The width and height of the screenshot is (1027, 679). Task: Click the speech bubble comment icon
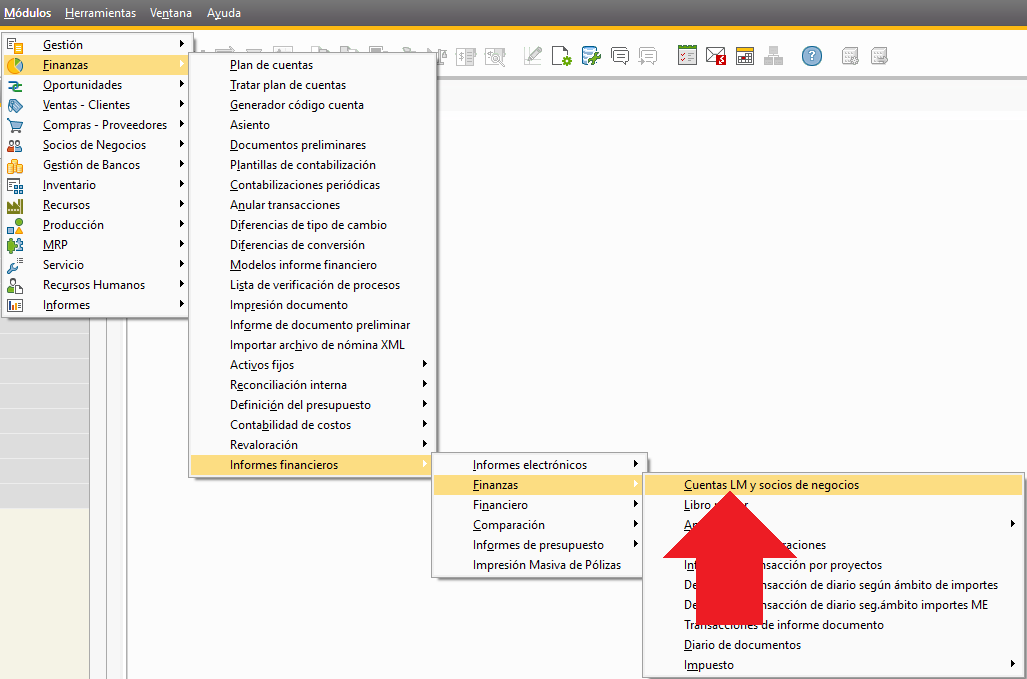pos(620,56)
